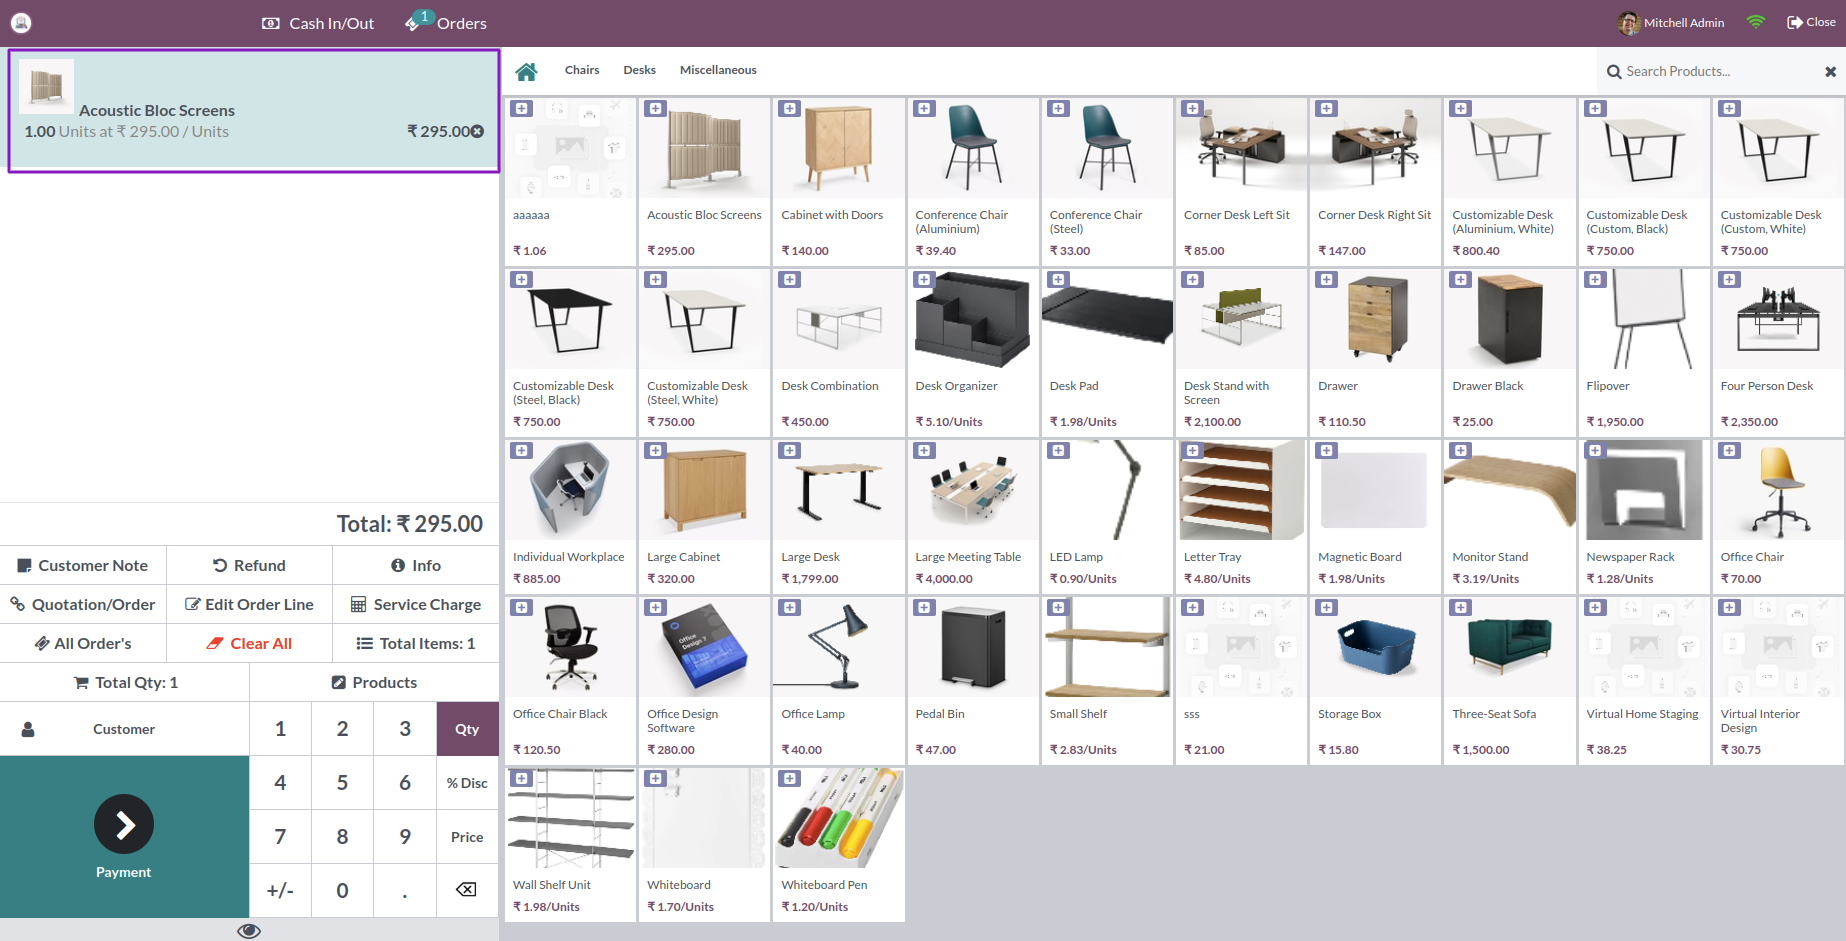
Task: Remove Acoustic Bloc Screens from the order with its X
Action: click(x=477, y=131)
